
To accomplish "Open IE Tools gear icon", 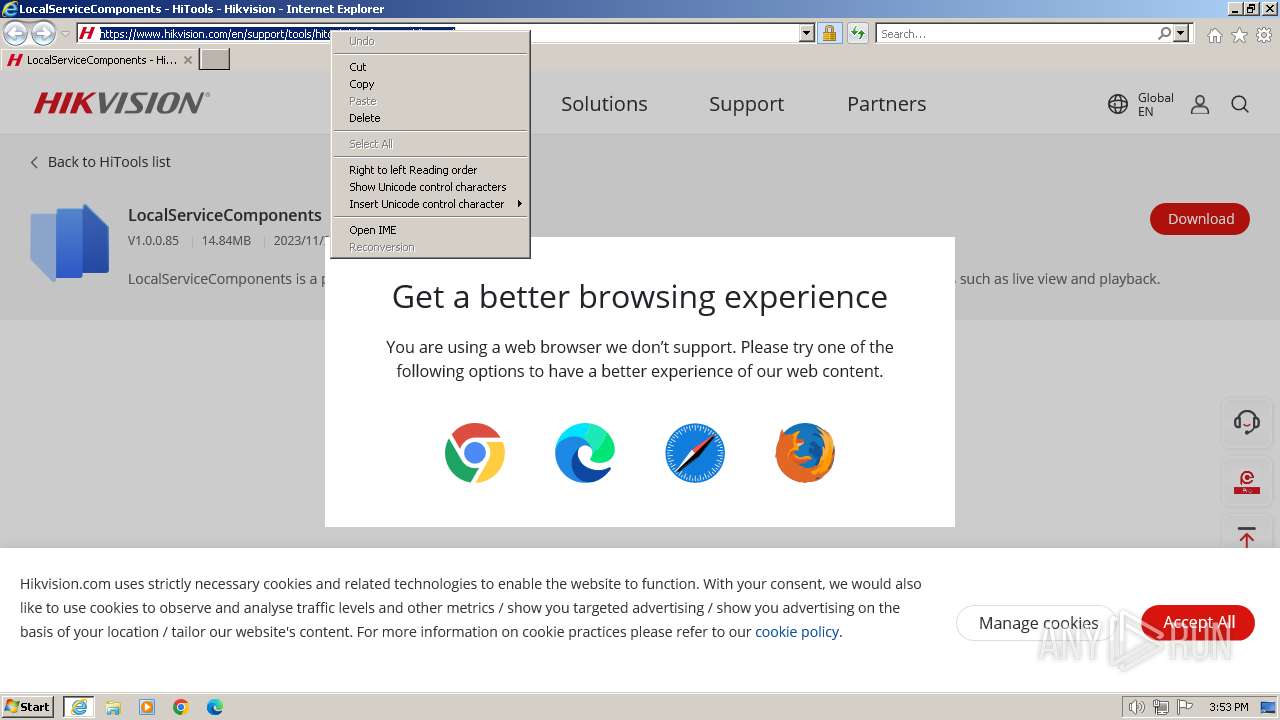I will (1264, 35).
